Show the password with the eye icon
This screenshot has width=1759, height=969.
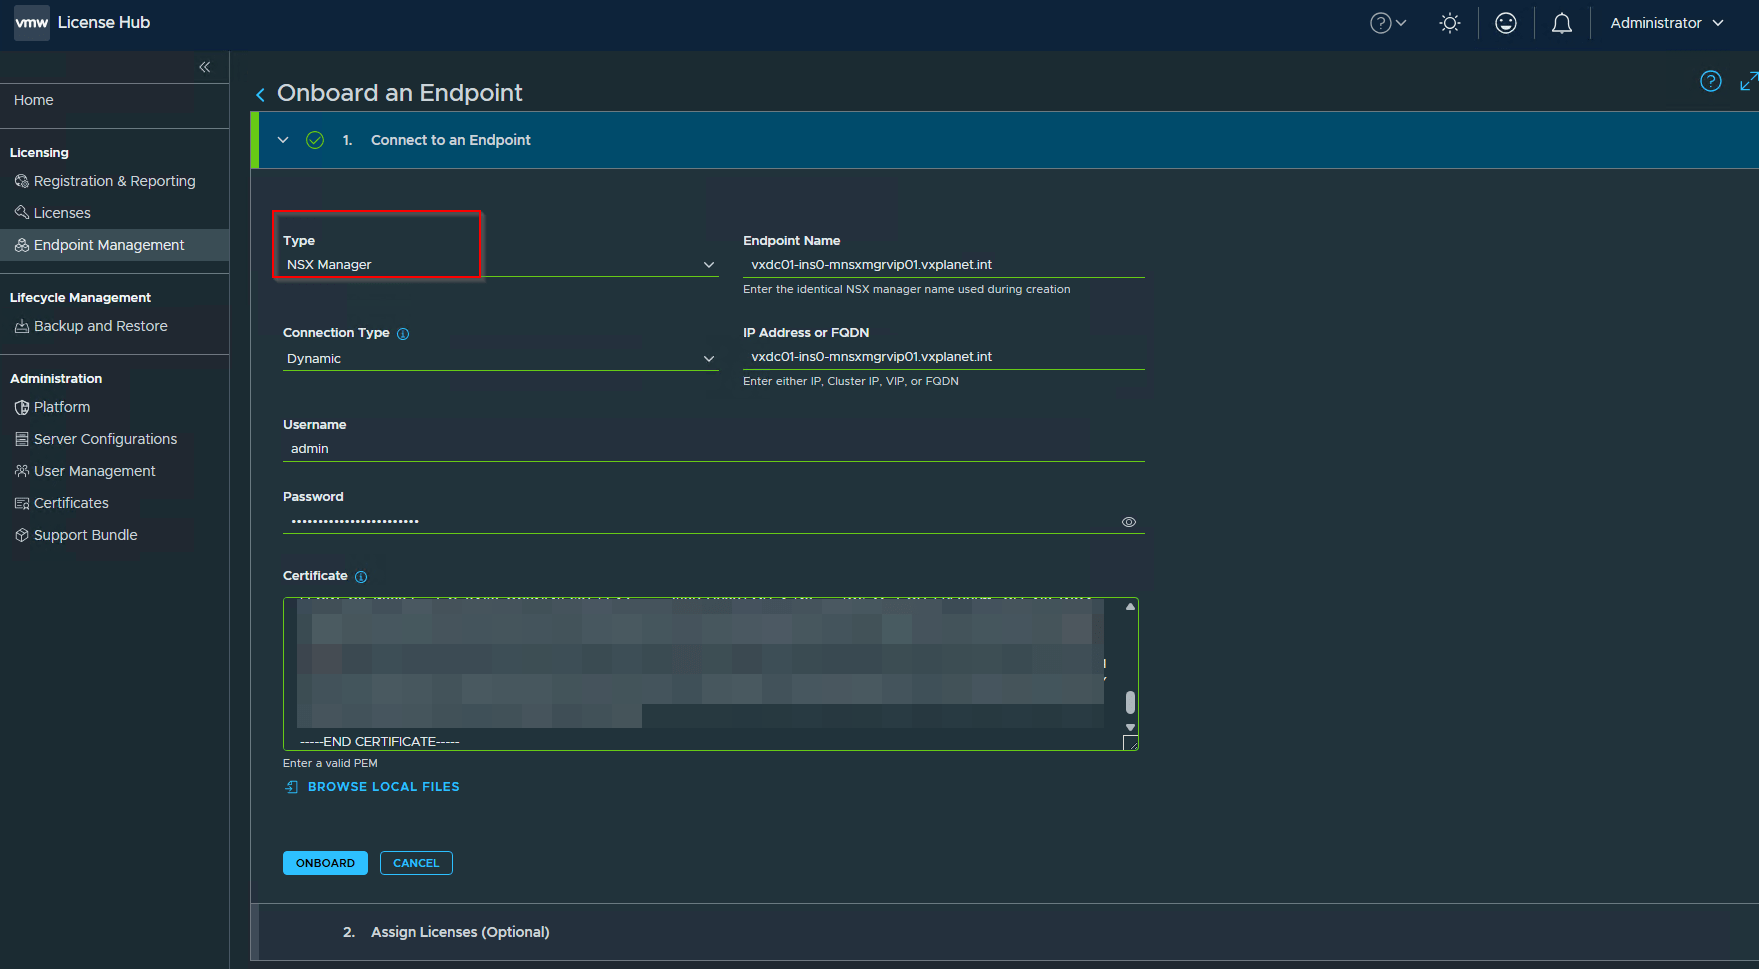1129,522
